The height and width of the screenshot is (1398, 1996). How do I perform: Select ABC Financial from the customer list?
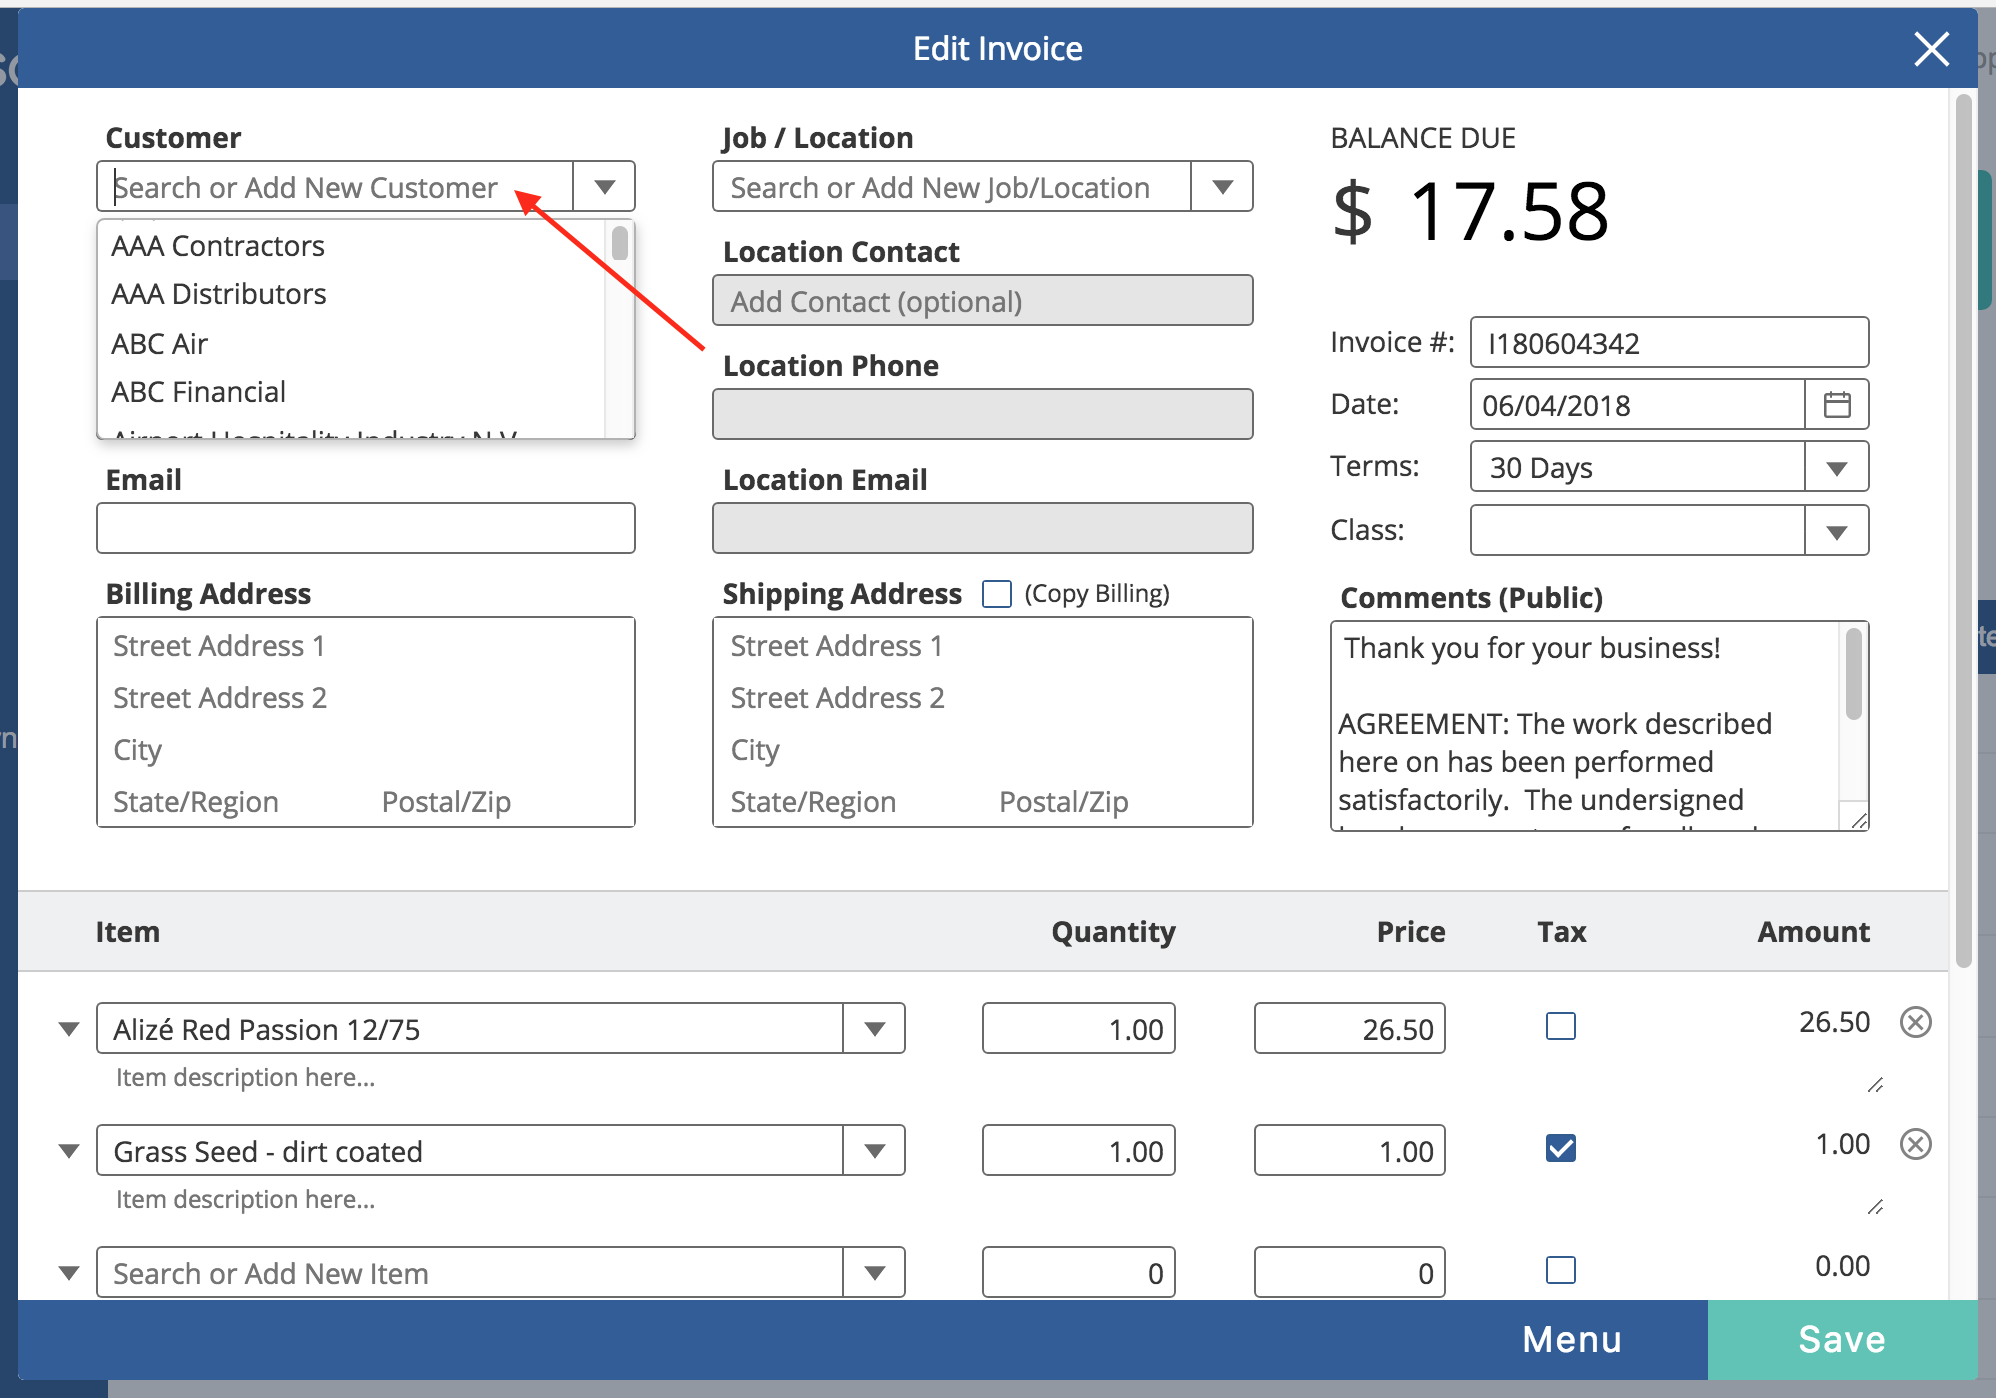[198, 391]
